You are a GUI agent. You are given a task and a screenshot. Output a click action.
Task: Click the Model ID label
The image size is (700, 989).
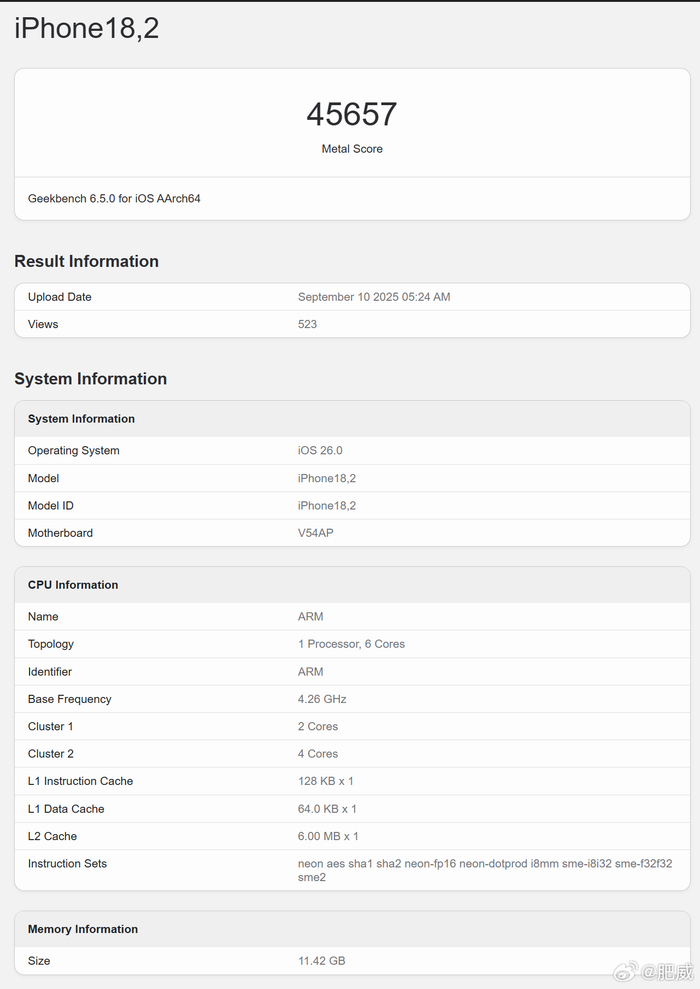(50, 506)
